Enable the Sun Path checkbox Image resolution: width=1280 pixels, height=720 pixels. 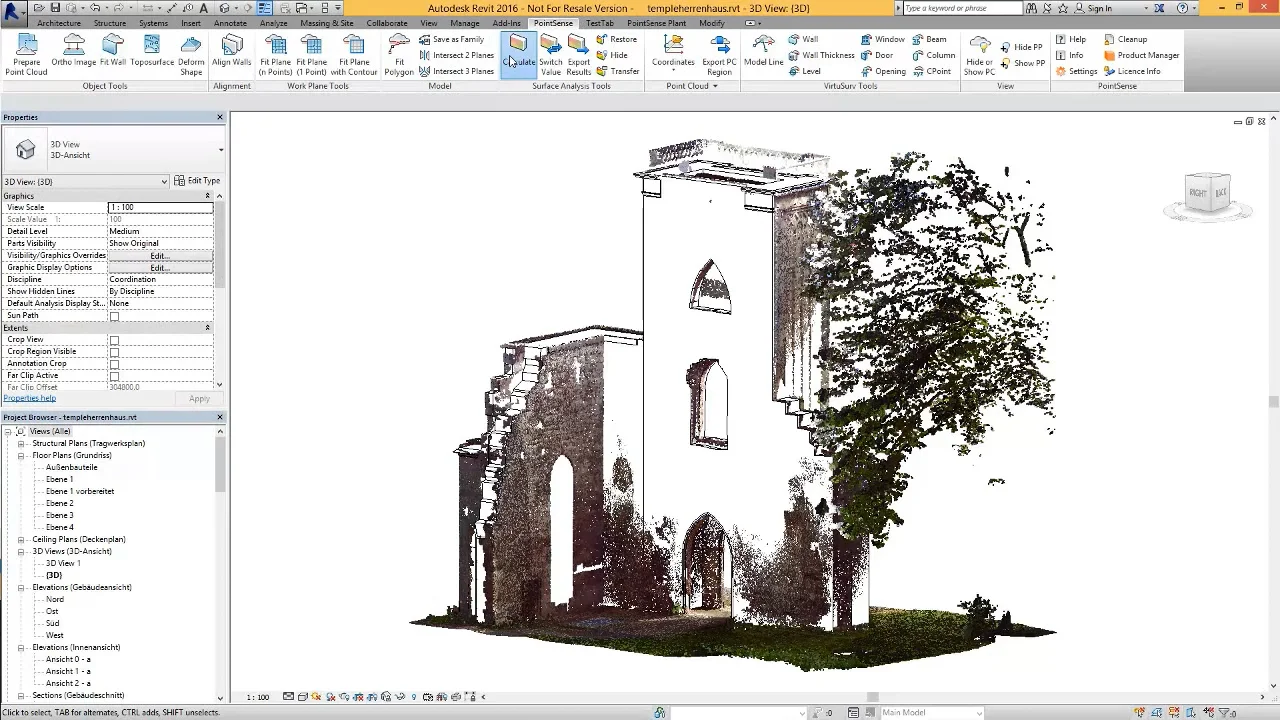pyautogui.click(x=114, y=316)
